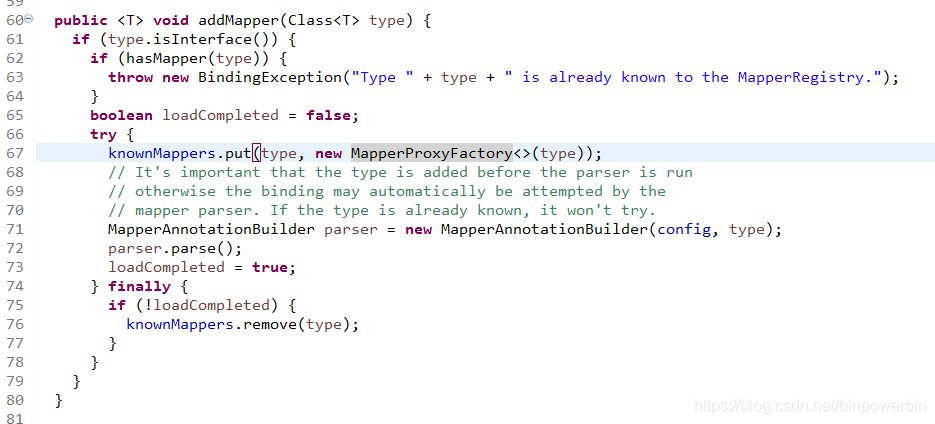Click the comment starting "It's important that"
935x424 pixels.
(400, 172)
